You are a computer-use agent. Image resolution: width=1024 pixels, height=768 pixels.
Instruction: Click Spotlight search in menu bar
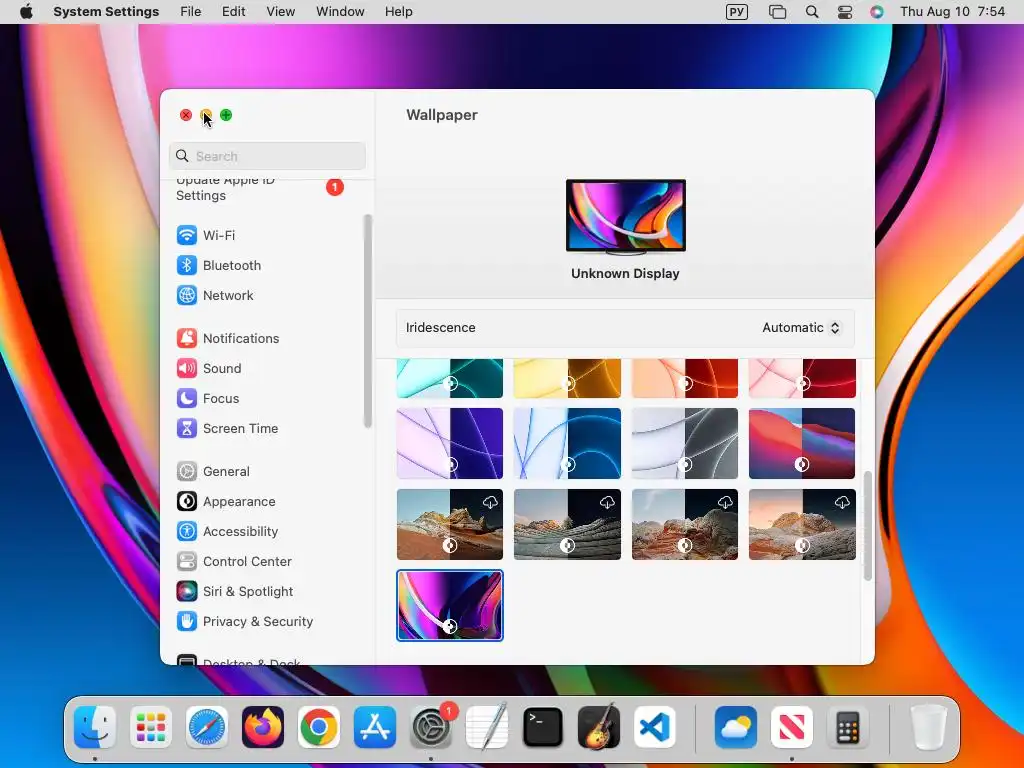pos(812,12)
